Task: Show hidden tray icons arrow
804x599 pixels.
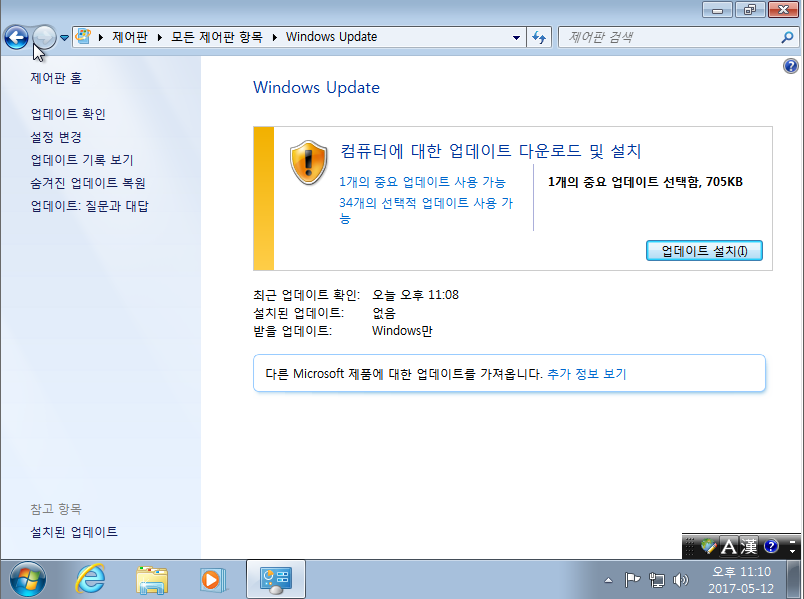Action: (x=608, y=581)
